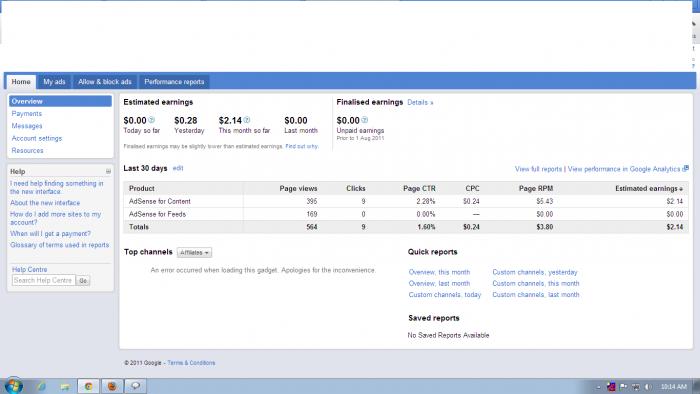This screenshot has height=394, width=700.
Task: Click the help icon beside Unpaid earnings amount
Action: click(365, 120)
